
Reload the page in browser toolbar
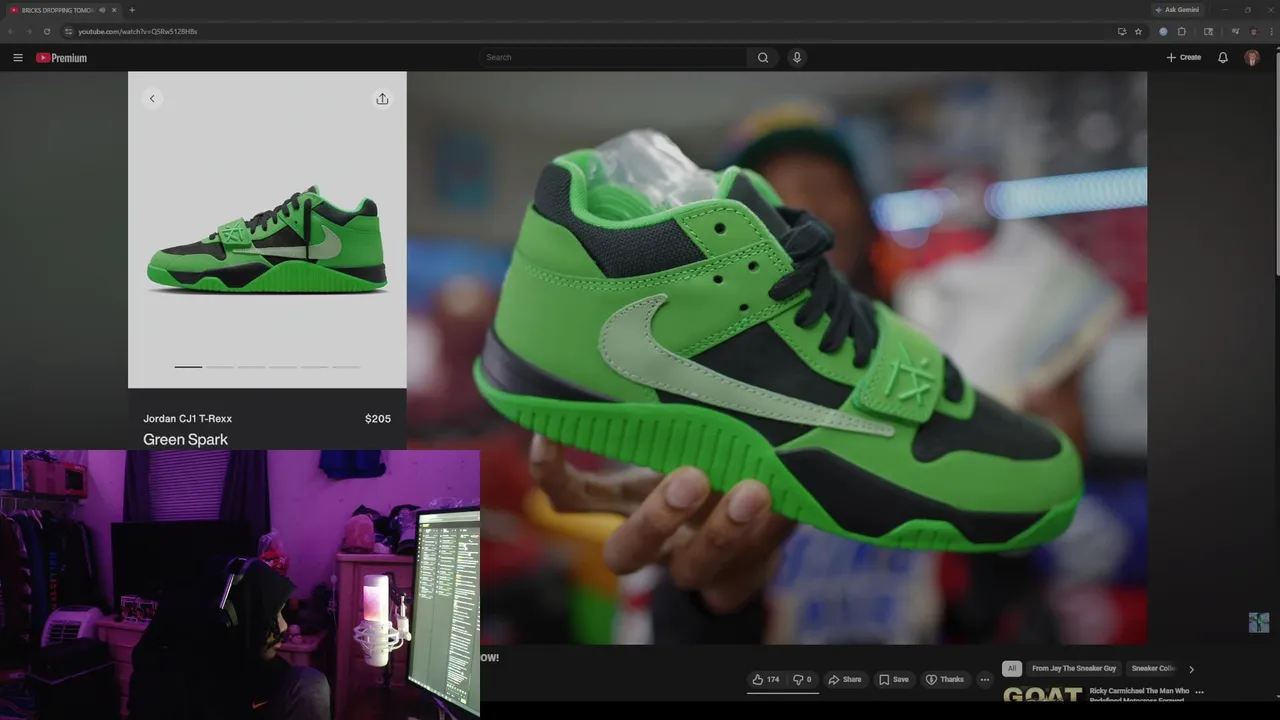(x=46, y=31)
